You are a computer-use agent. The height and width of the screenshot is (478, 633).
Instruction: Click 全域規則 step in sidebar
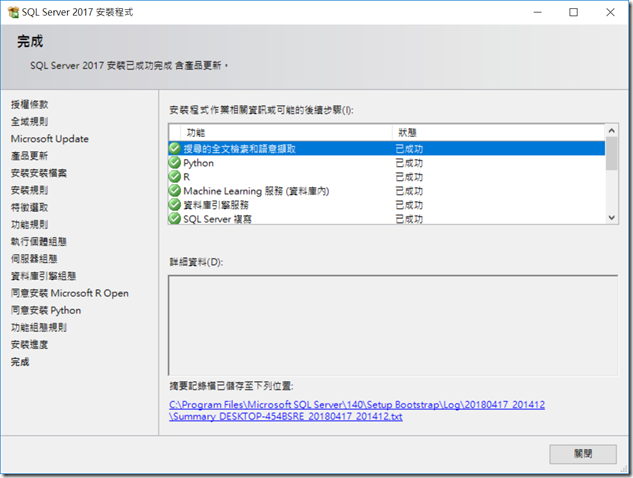pyautogui.click(x=29, y=122)
